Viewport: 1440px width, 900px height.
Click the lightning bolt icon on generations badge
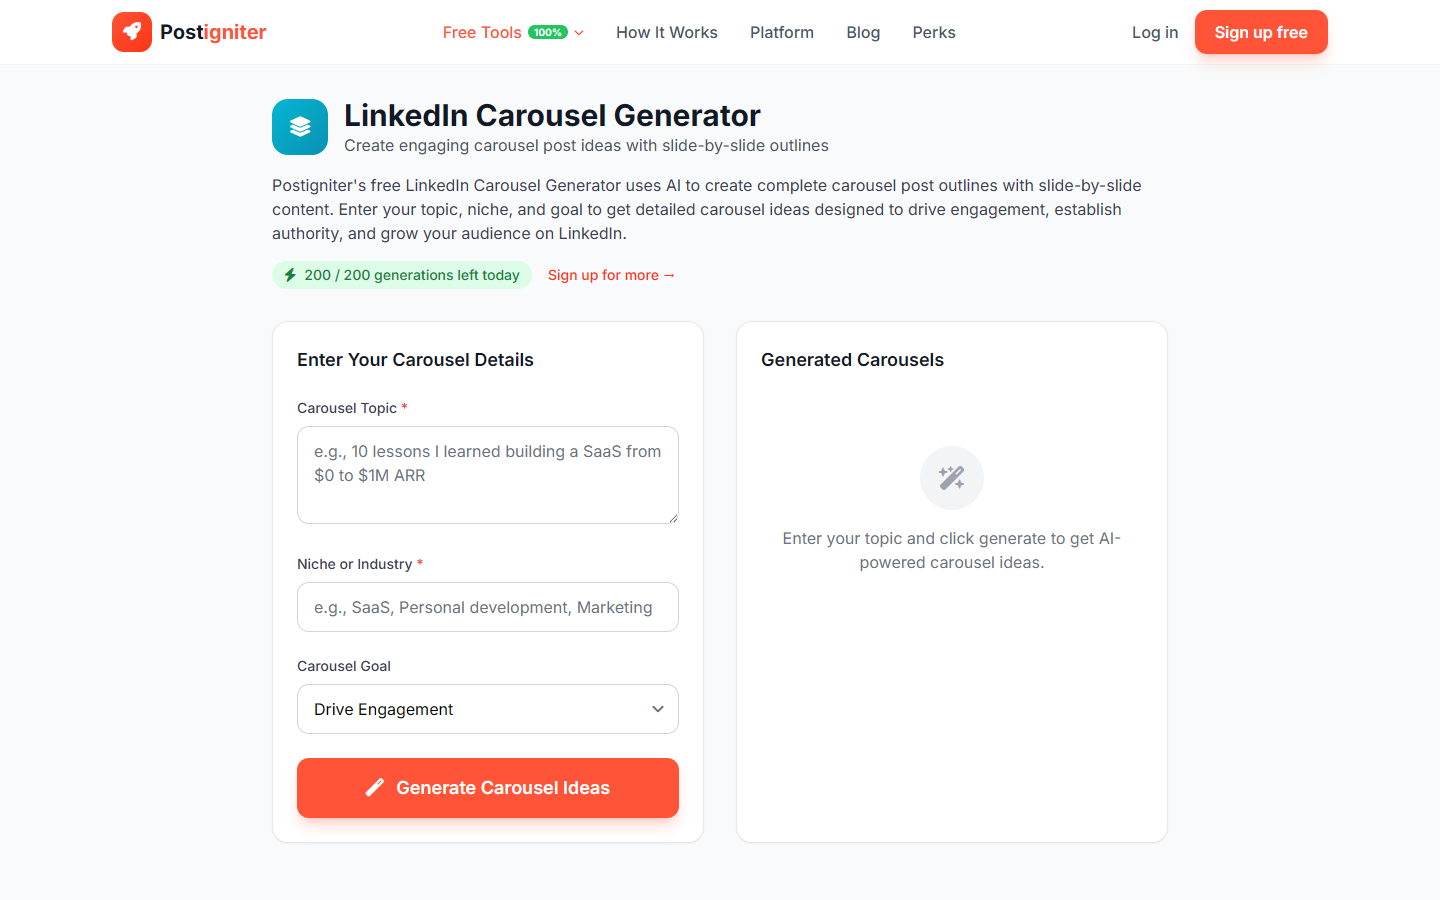tap(290, 274)
